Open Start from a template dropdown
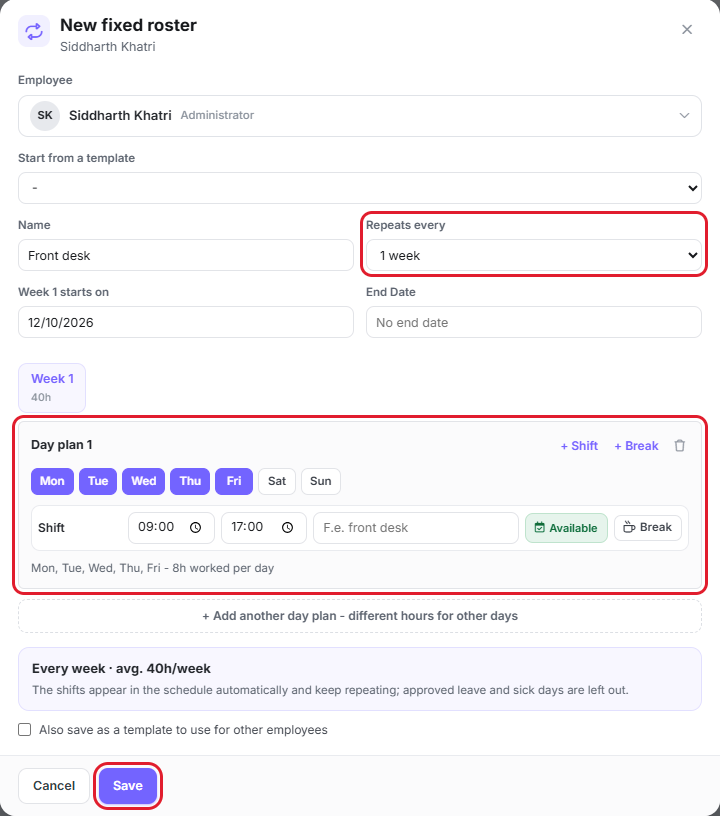This screenshot has height=816, width=720. 360,188
